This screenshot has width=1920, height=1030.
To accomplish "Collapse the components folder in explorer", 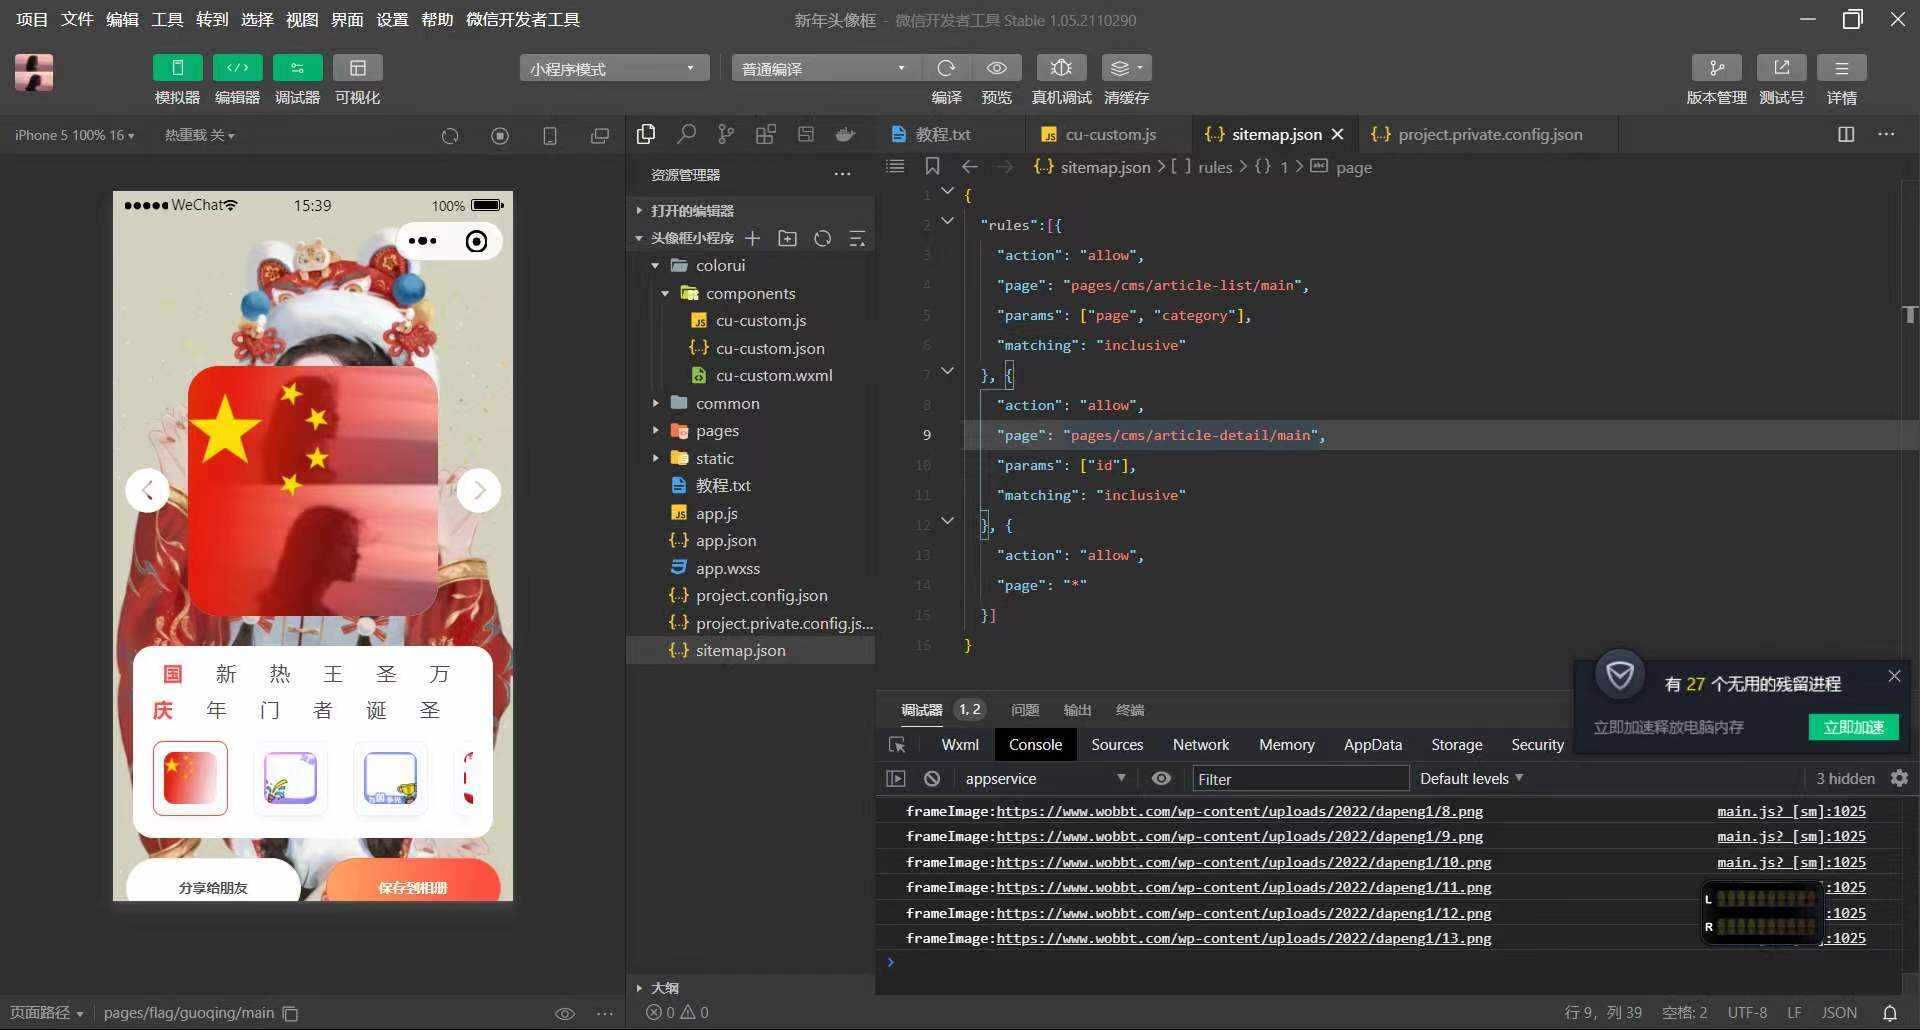I will (x=666, y=293).
